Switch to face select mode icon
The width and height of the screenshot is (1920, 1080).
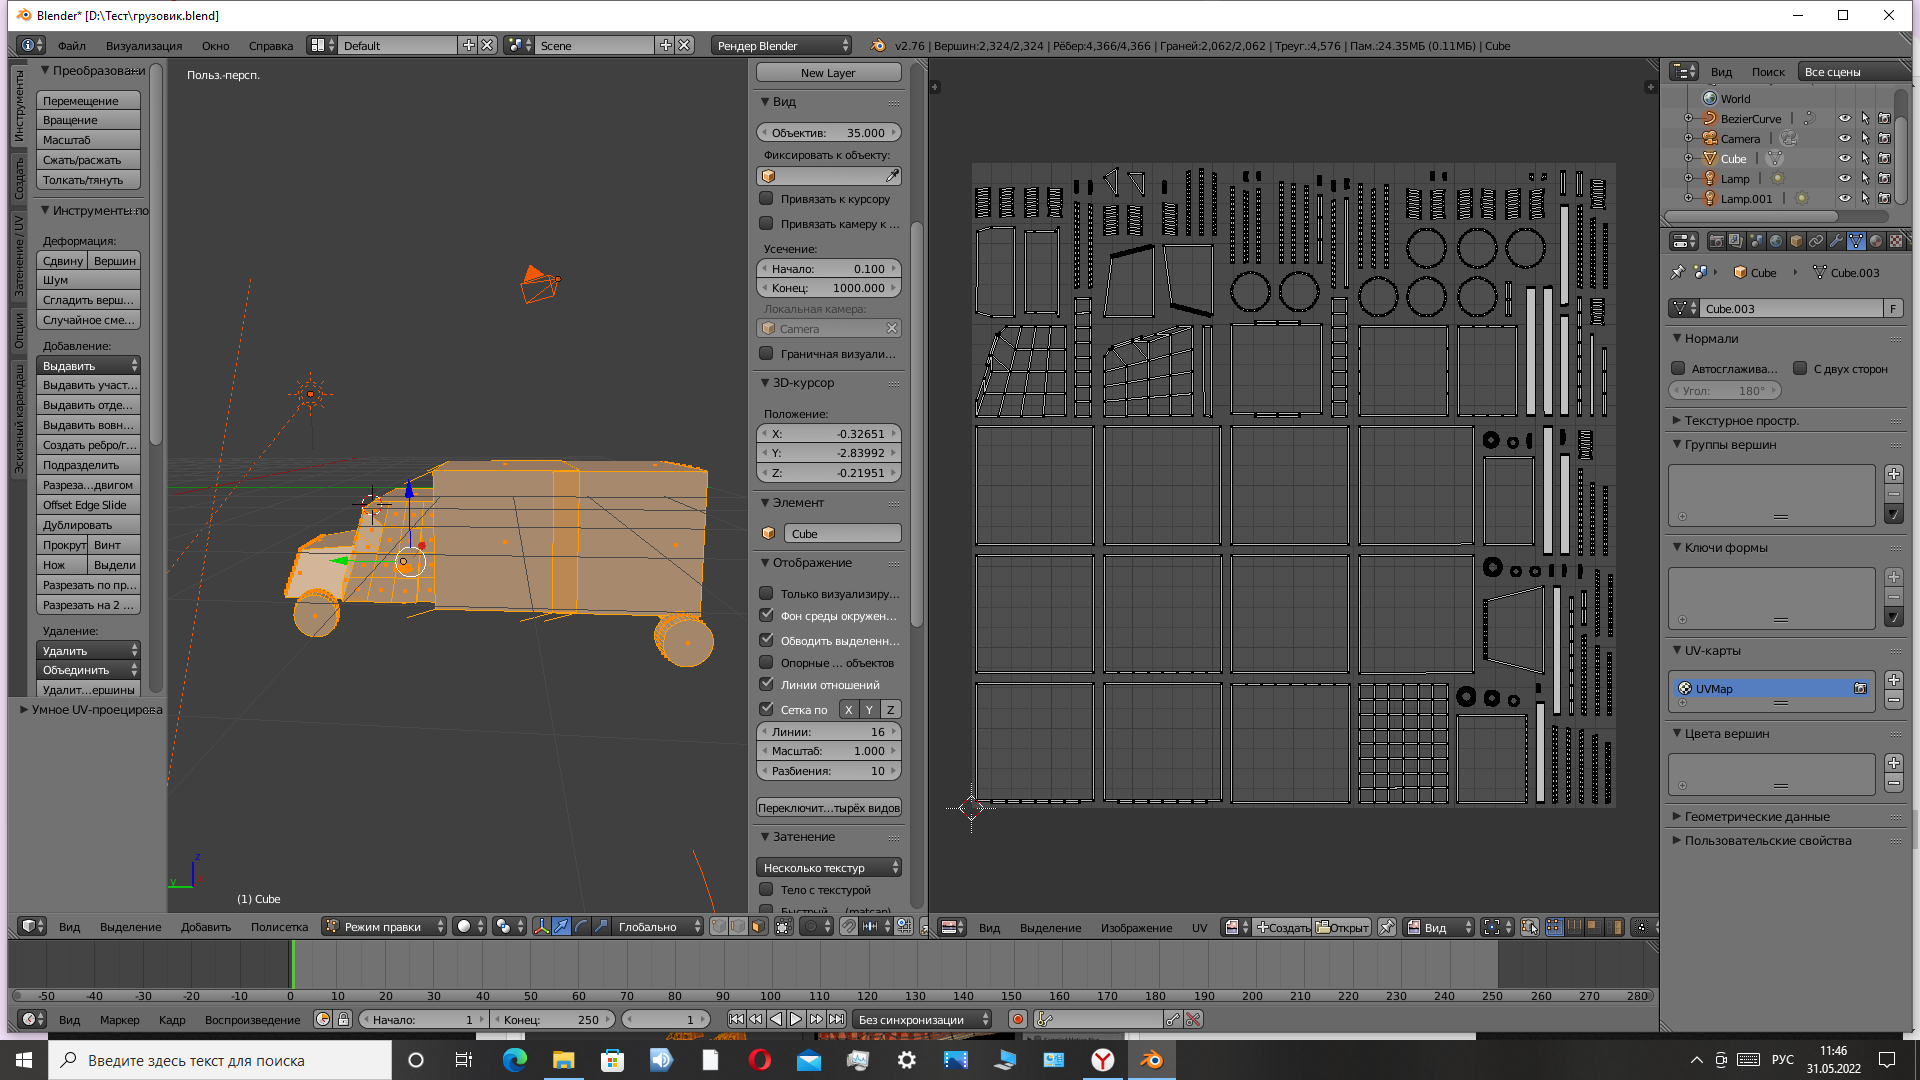click(757, 927)
